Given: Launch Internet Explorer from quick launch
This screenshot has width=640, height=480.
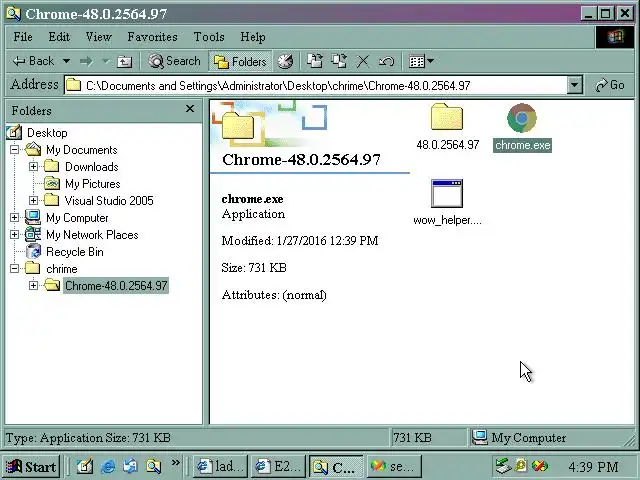Looking at the screenshot, I should (108, 466).
